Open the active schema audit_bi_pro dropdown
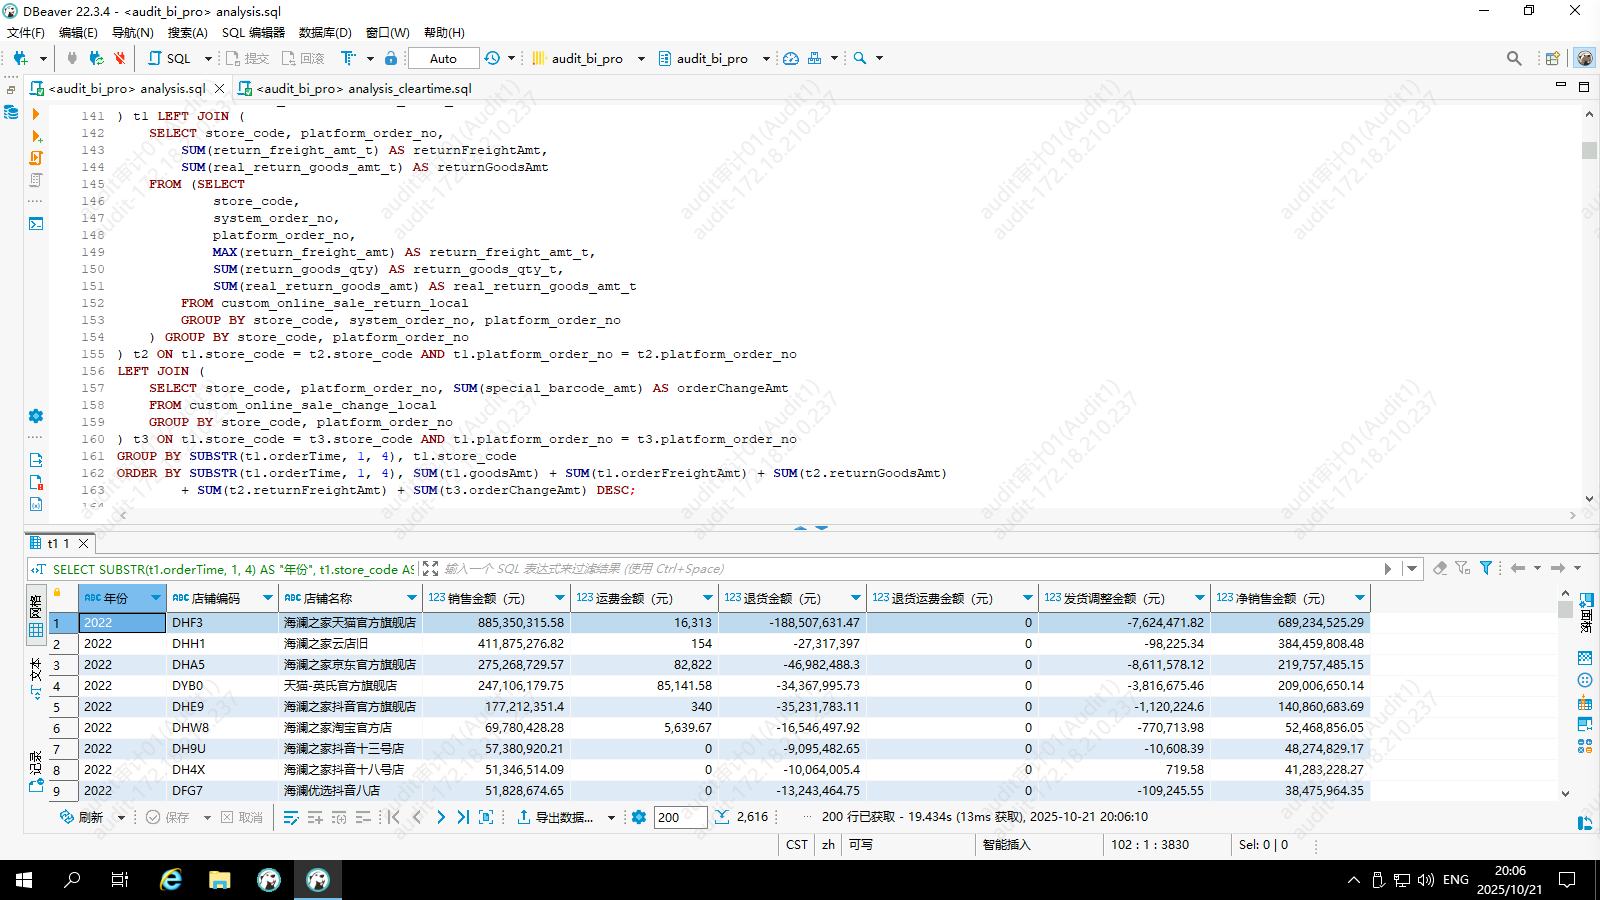The height and width of the screenshot is (900, 1600). click(712, 58)
